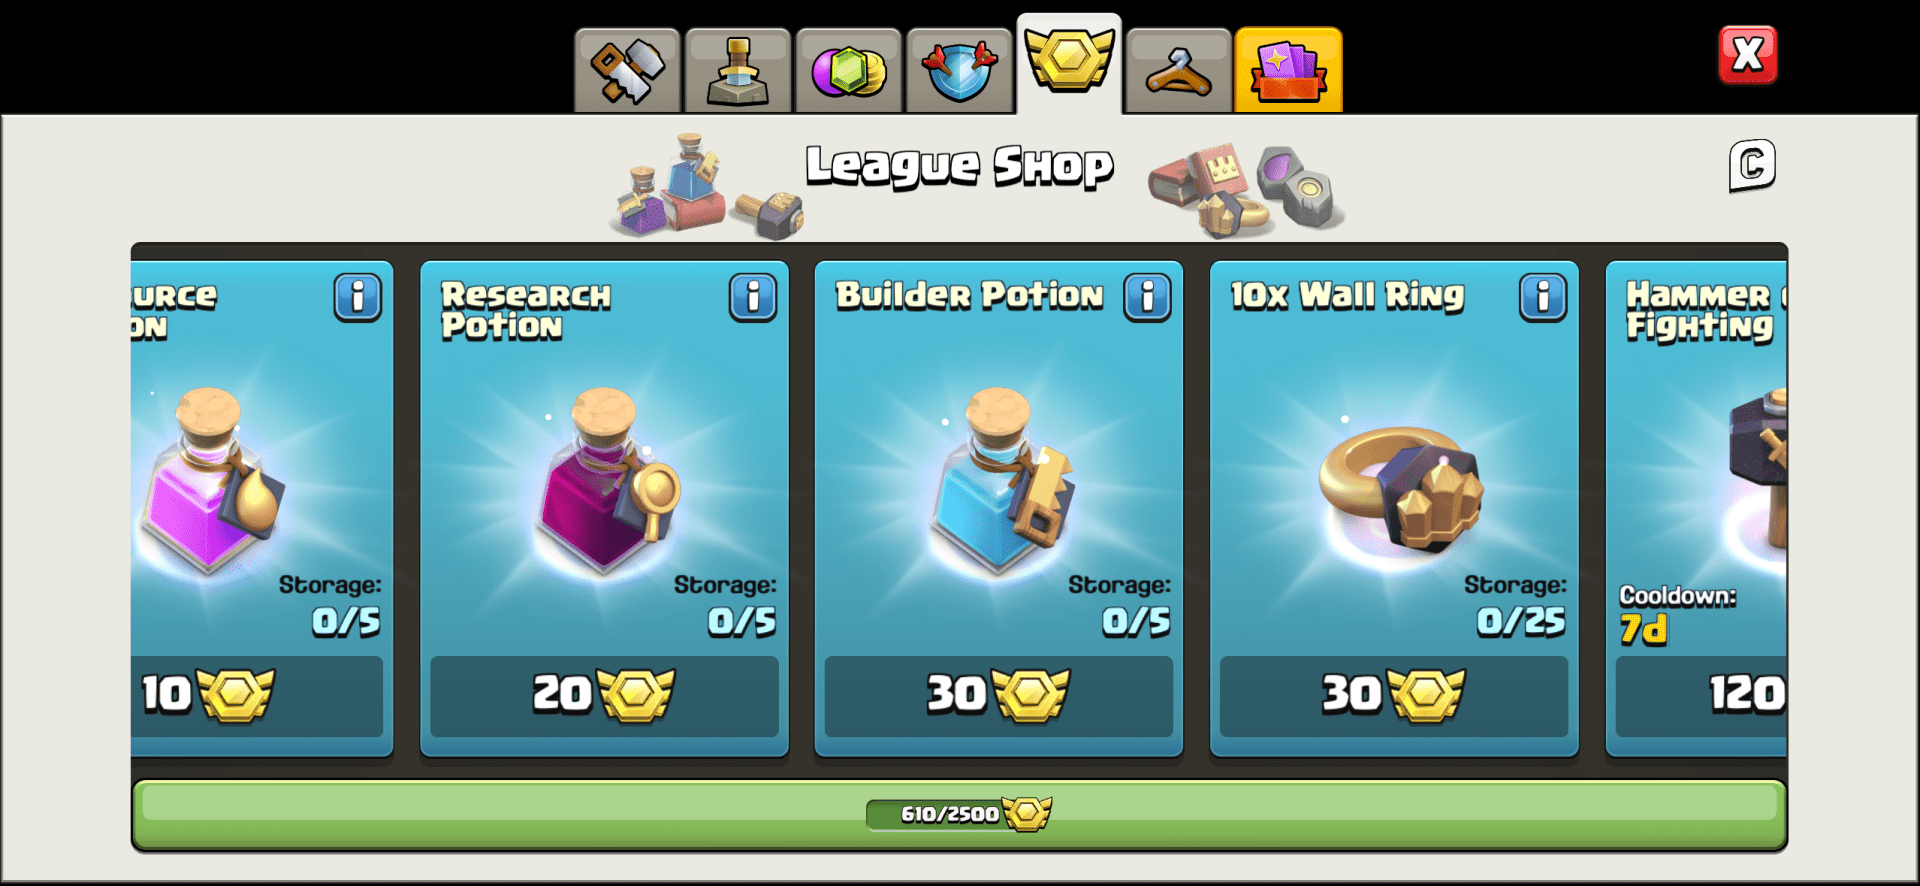
Task: Buy Resource Potion for 10 medals
Action: tap(257, 696)
